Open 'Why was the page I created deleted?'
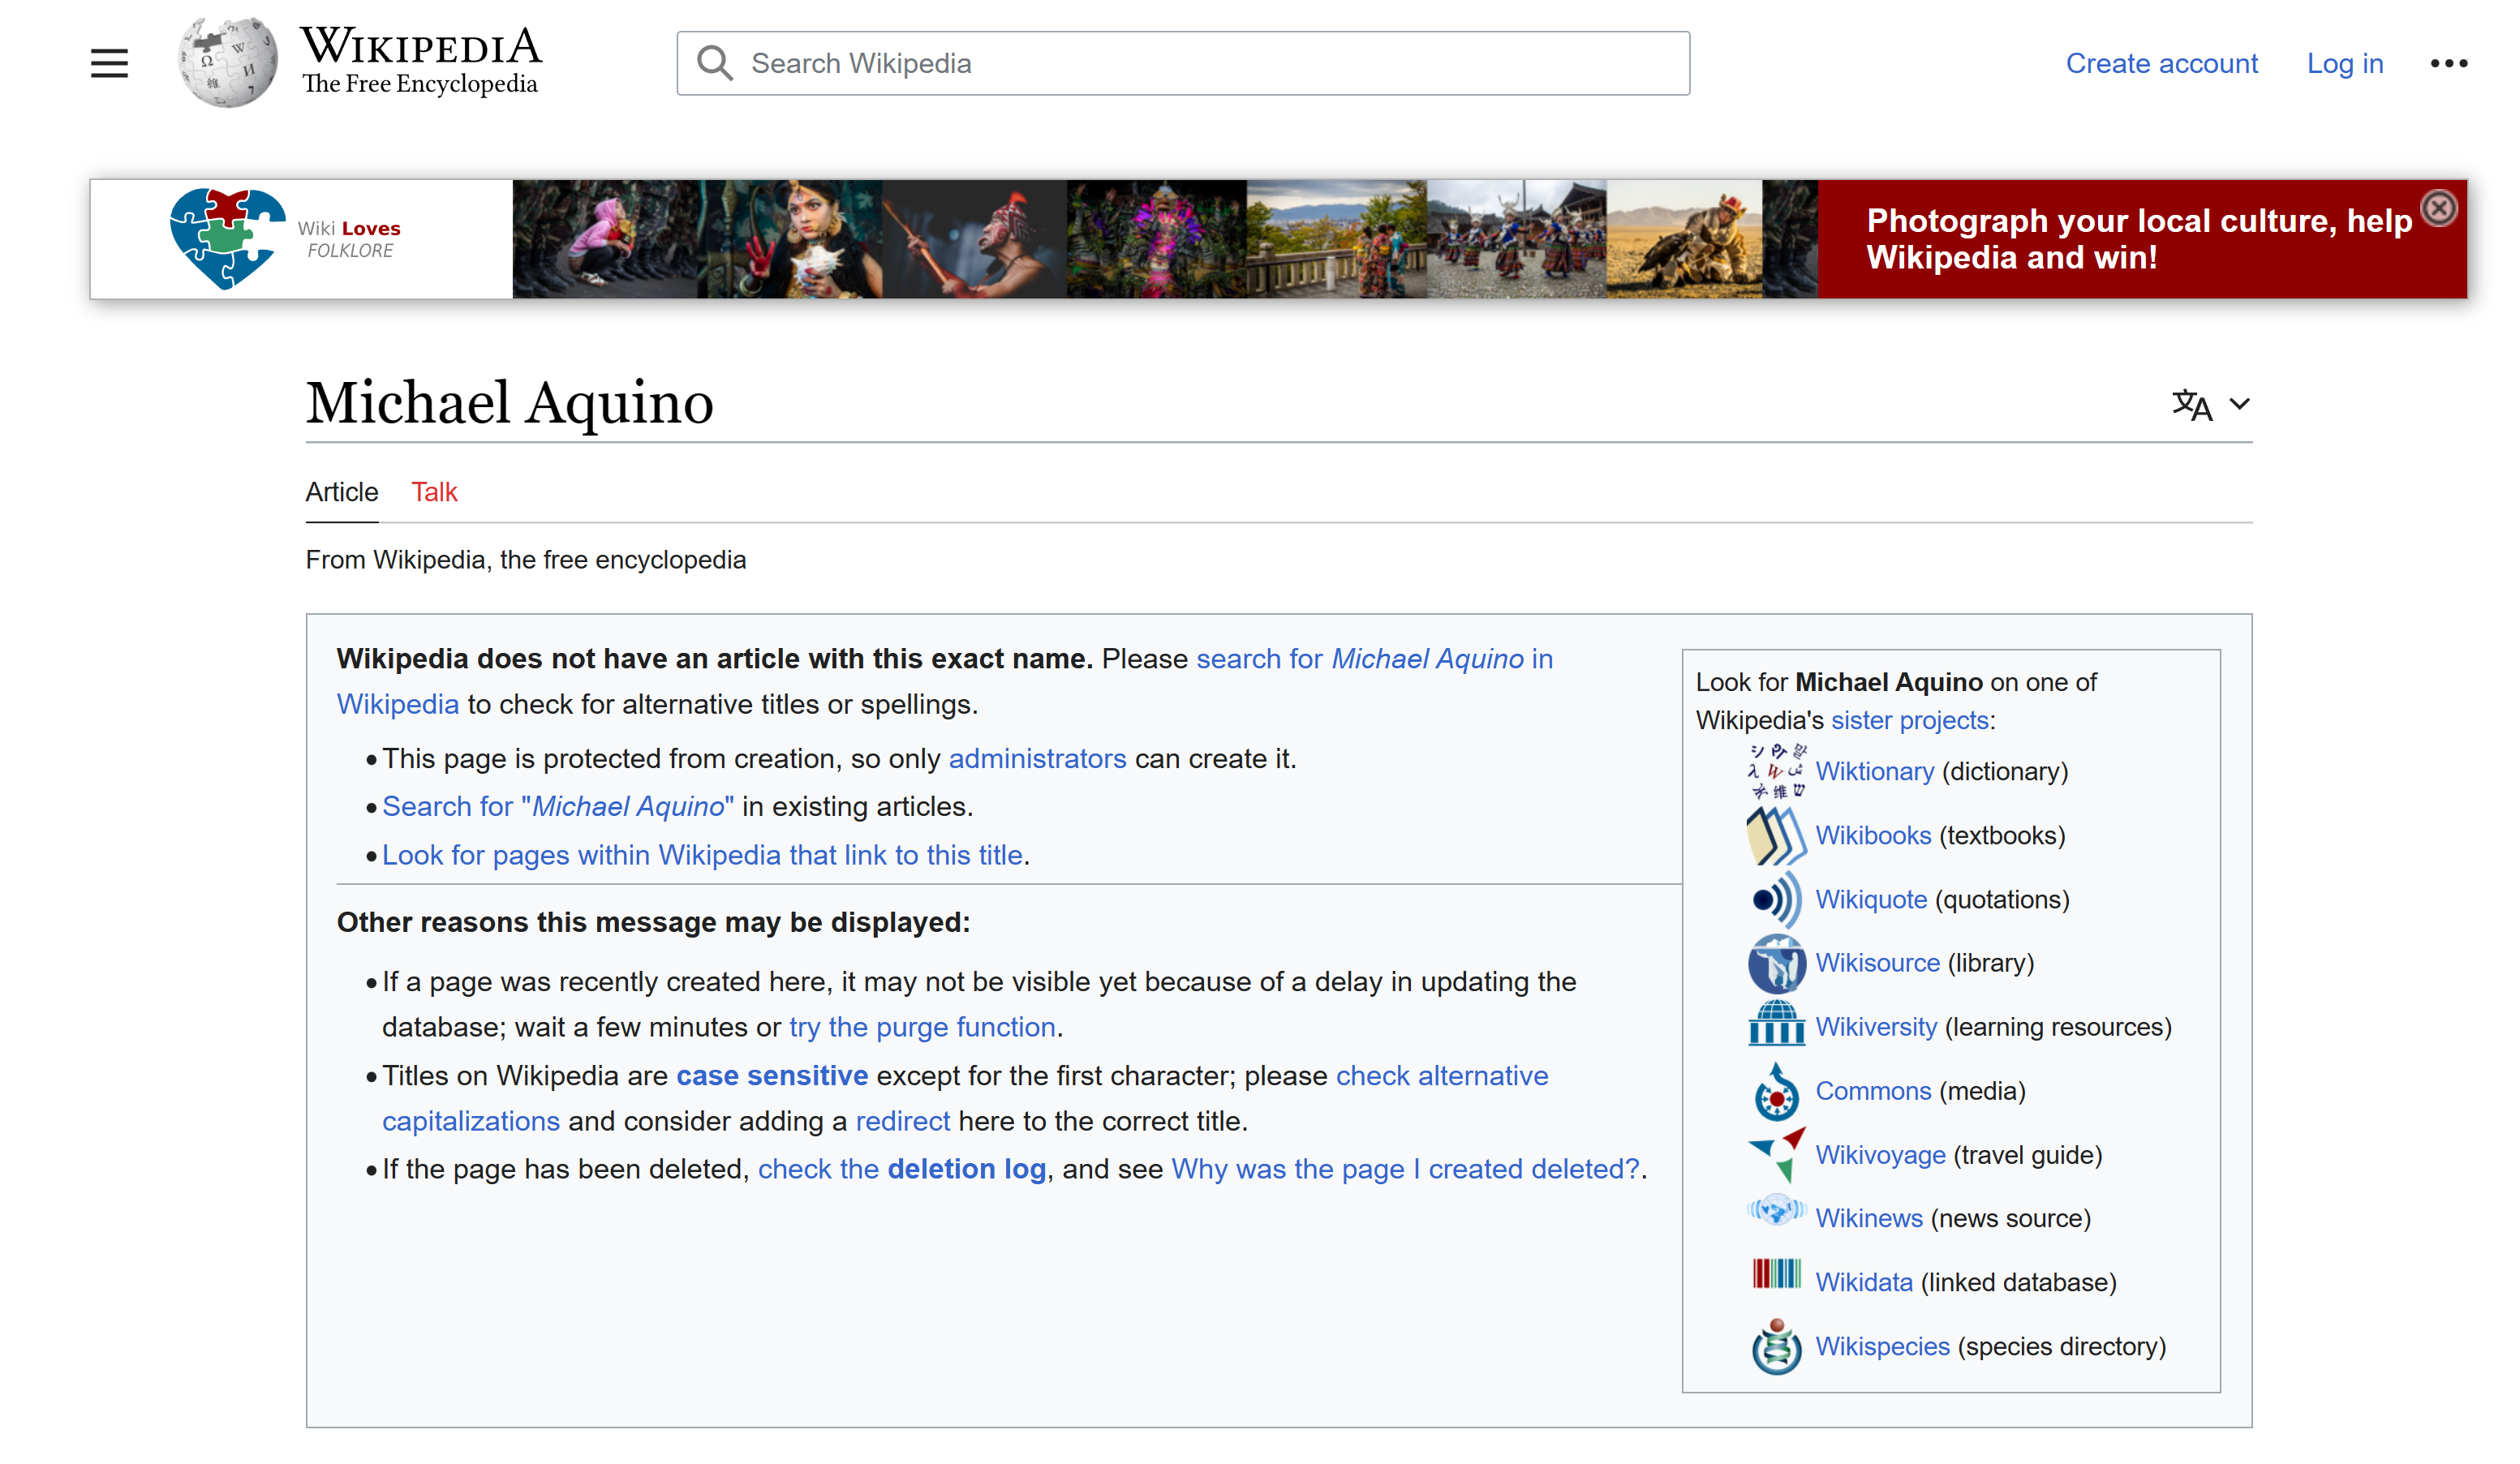The height and width of the screenshot is (1464, 2520). [1405, 1169]
